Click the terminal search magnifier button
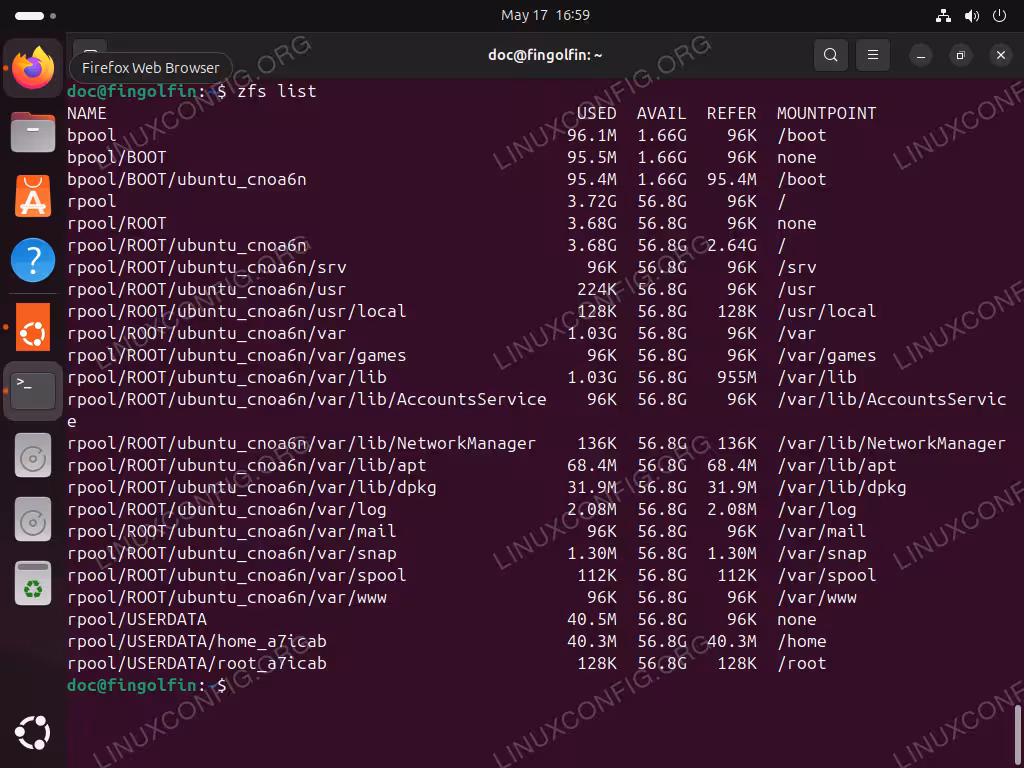The image size is (1024, 768). pos(831,56)
